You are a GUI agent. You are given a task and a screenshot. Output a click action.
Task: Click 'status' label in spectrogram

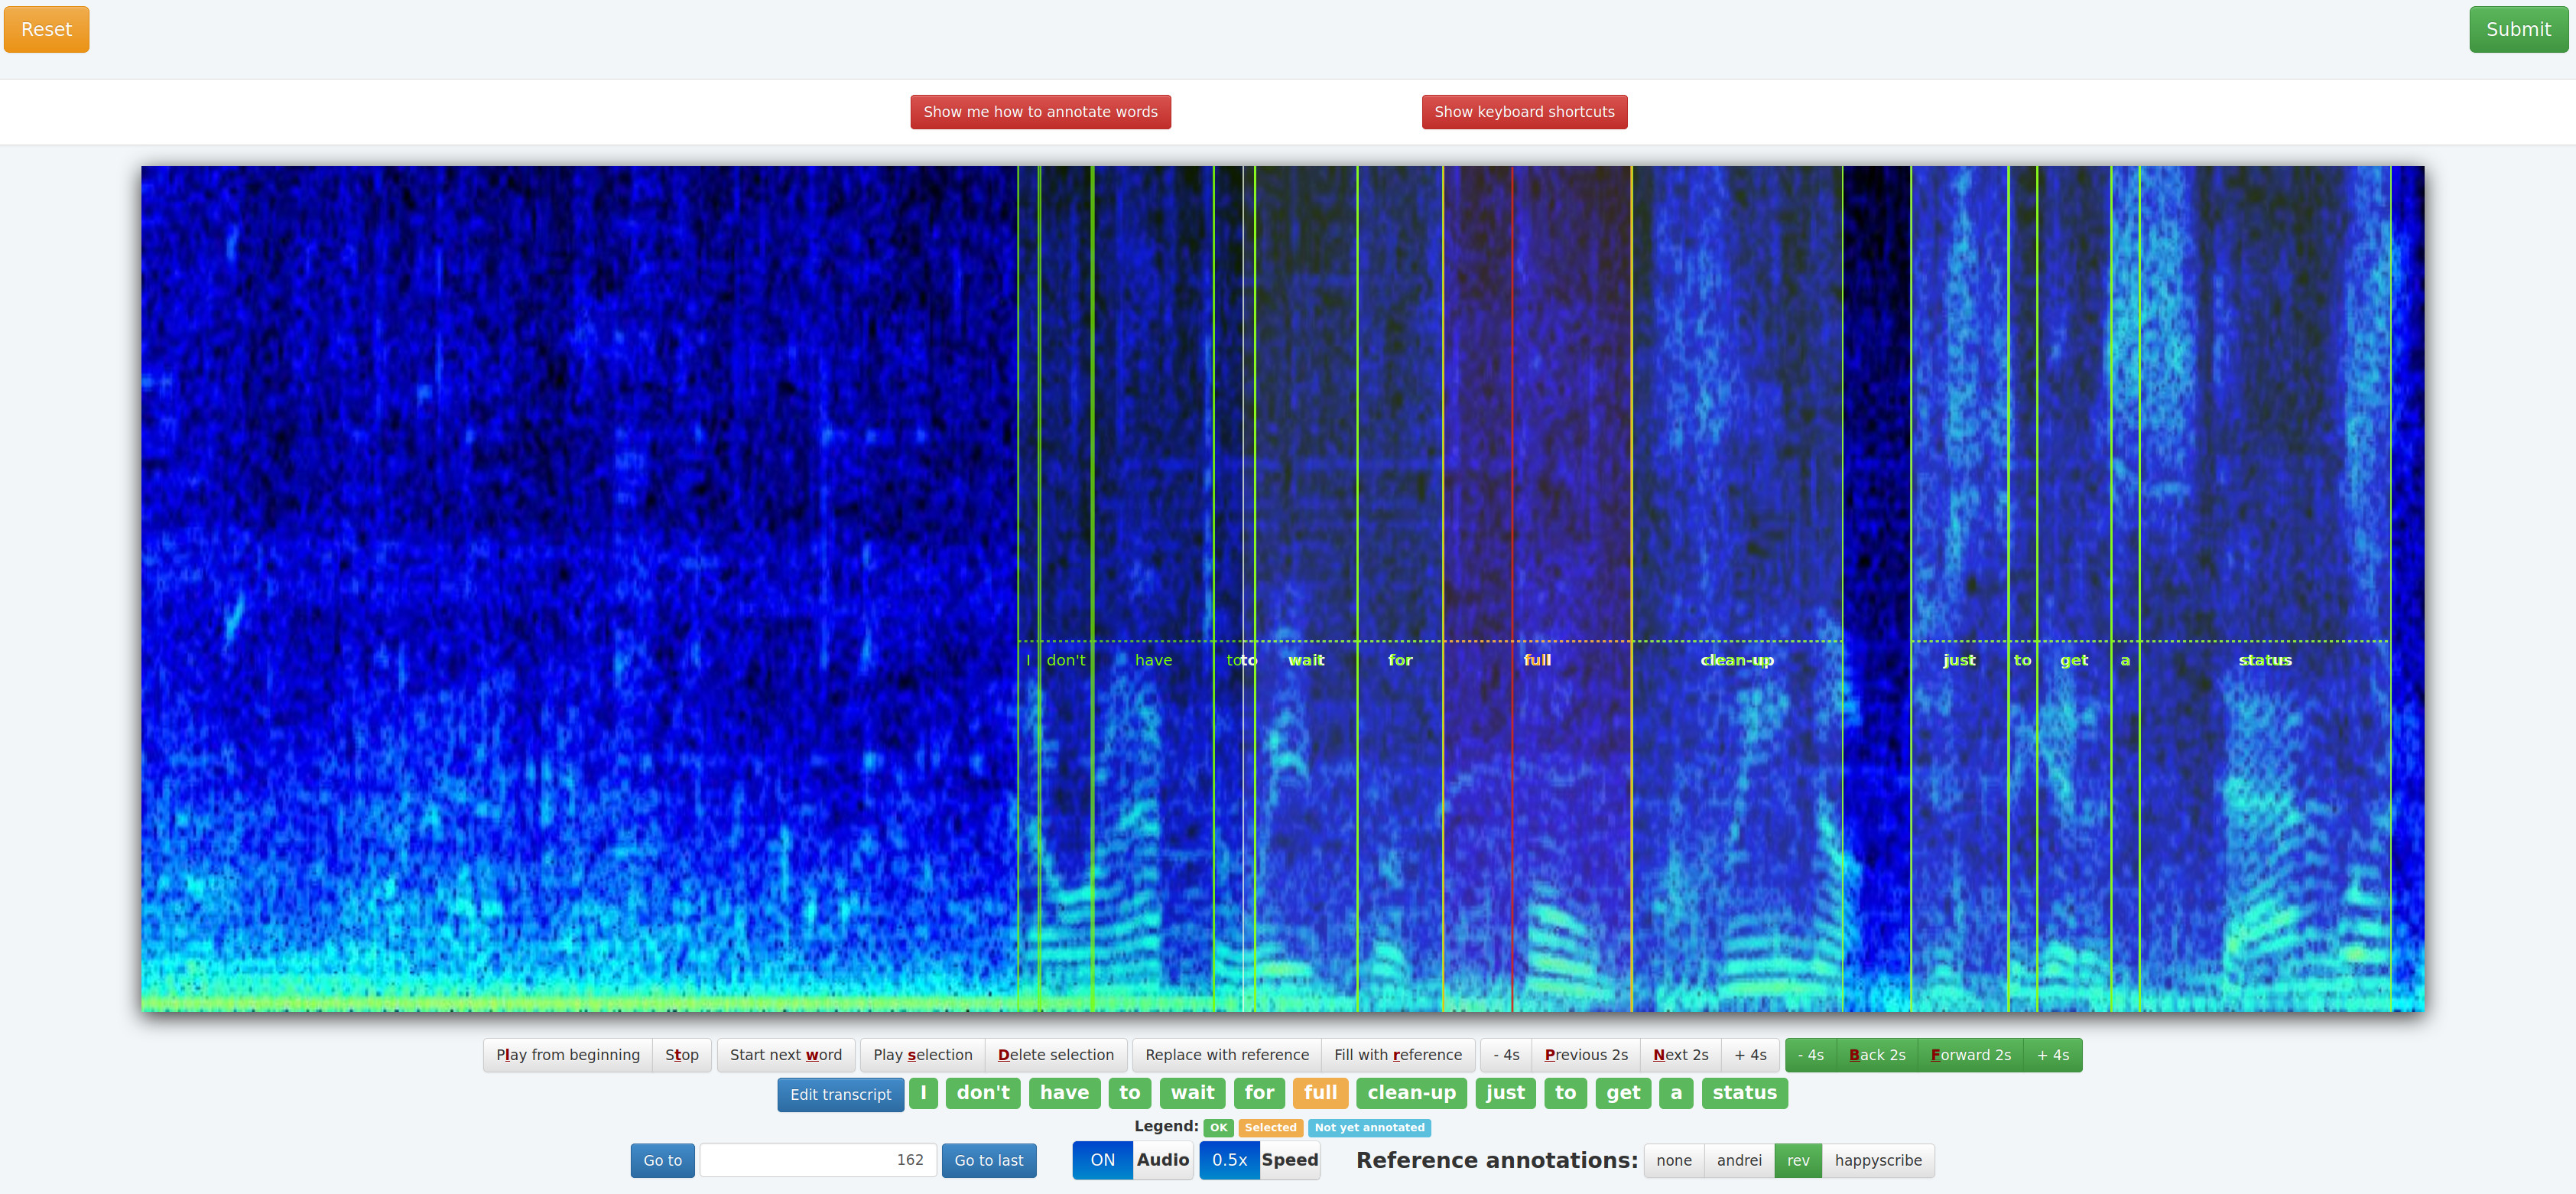pos(2264,660)
